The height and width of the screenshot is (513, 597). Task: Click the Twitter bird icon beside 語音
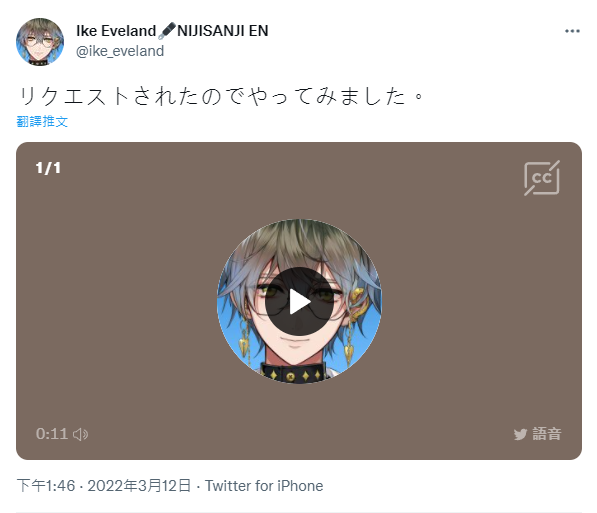[x=520, y=434]
